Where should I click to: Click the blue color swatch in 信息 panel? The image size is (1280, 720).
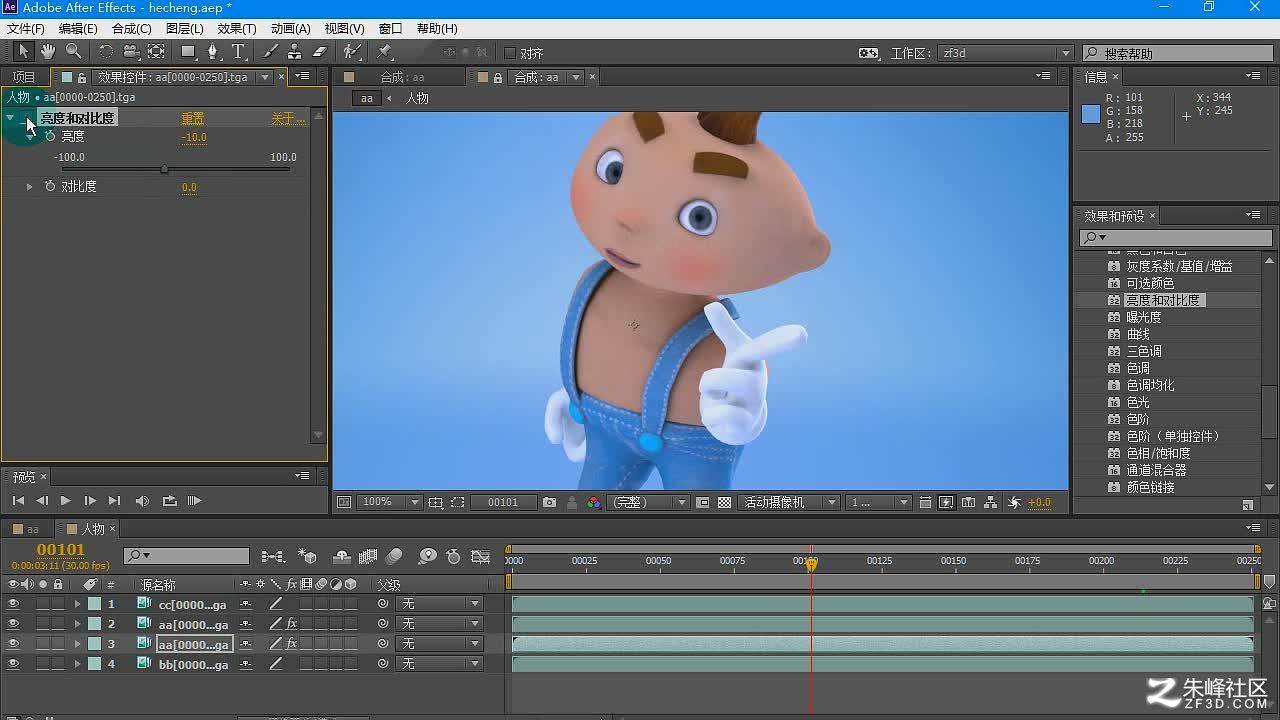(x=1091, y=114)
